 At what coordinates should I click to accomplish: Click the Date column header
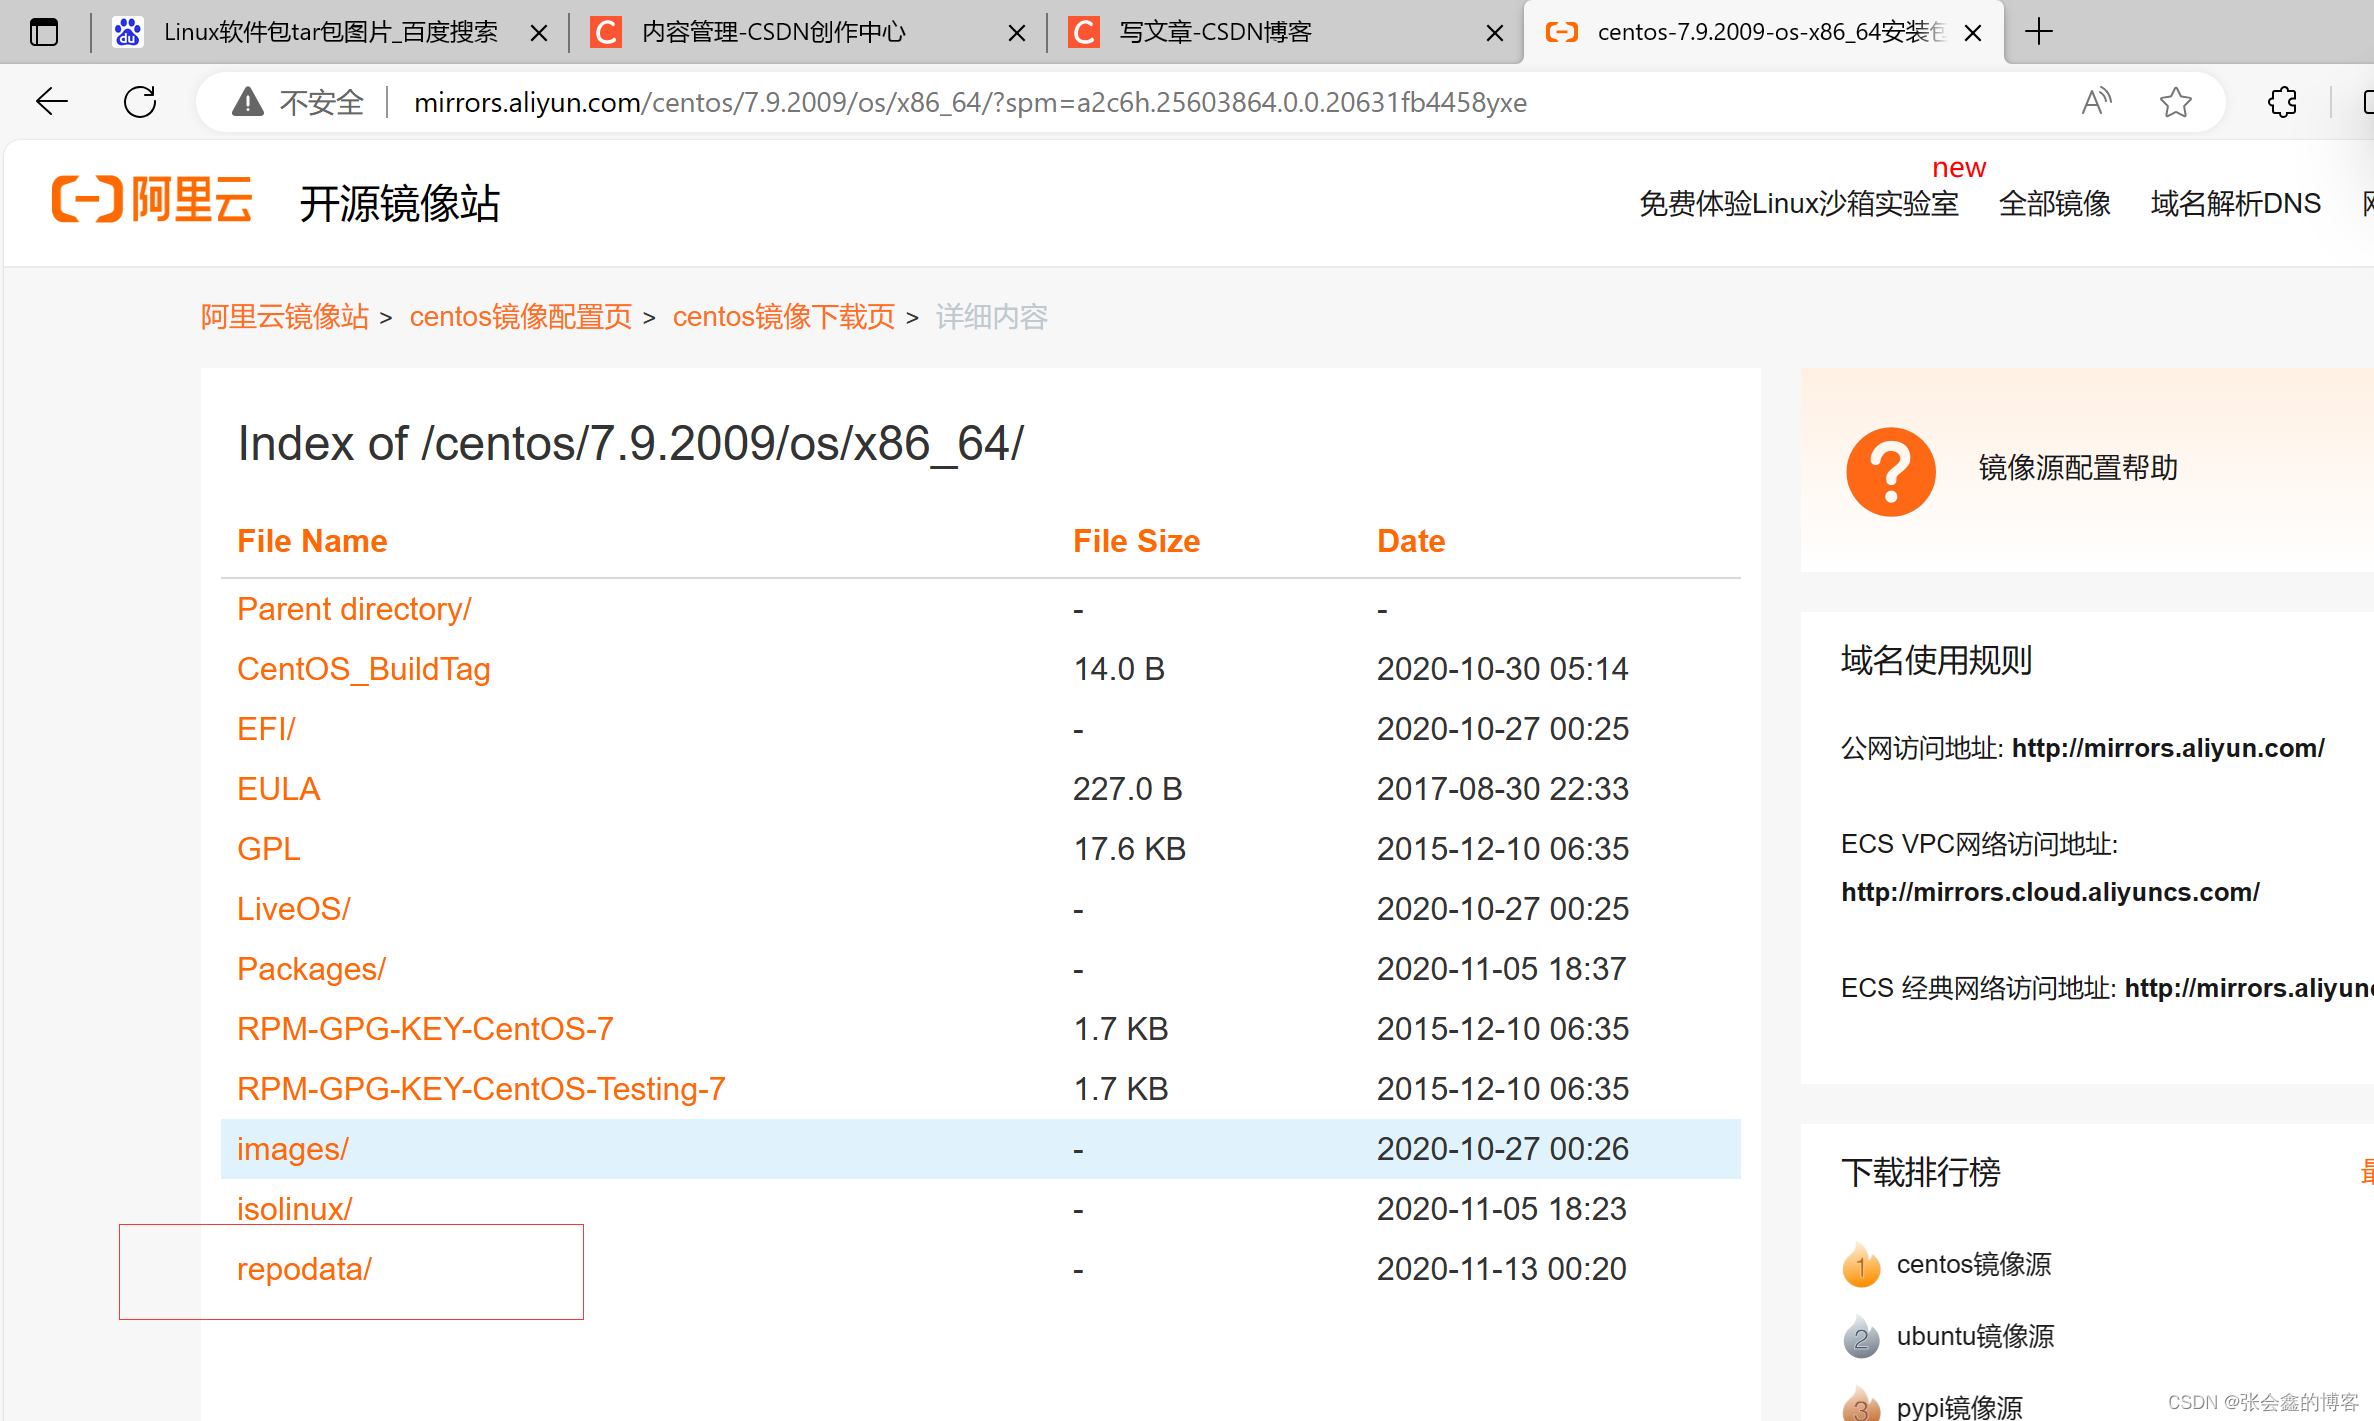coord(1411,541)
